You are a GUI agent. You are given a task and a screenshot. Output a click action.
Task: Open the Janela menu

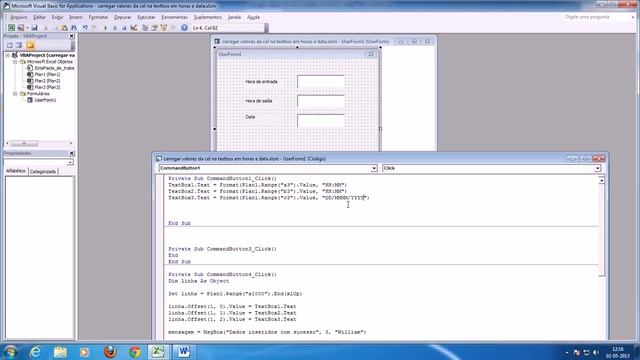(x=234, y=17)
